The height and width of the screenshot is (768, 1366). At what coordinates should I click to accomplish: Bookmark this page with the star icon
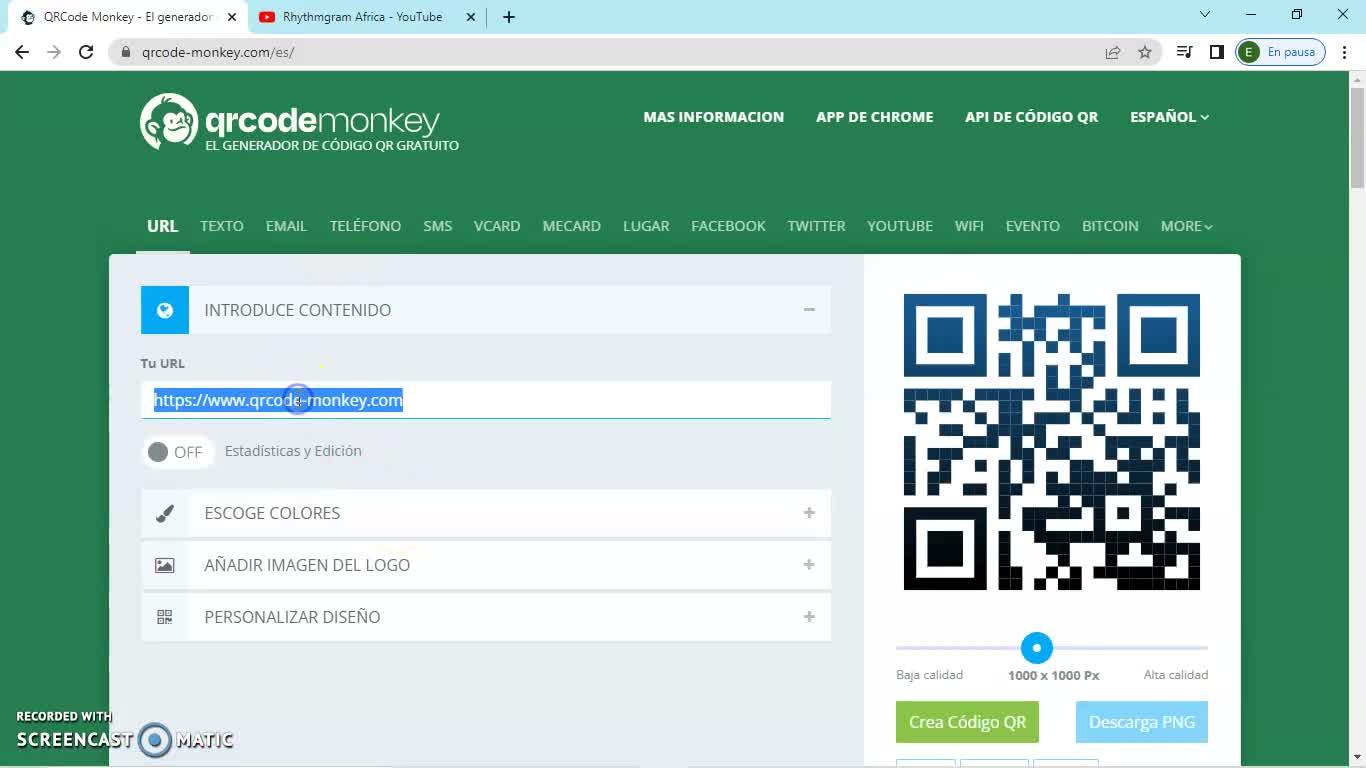(1145, 52)
